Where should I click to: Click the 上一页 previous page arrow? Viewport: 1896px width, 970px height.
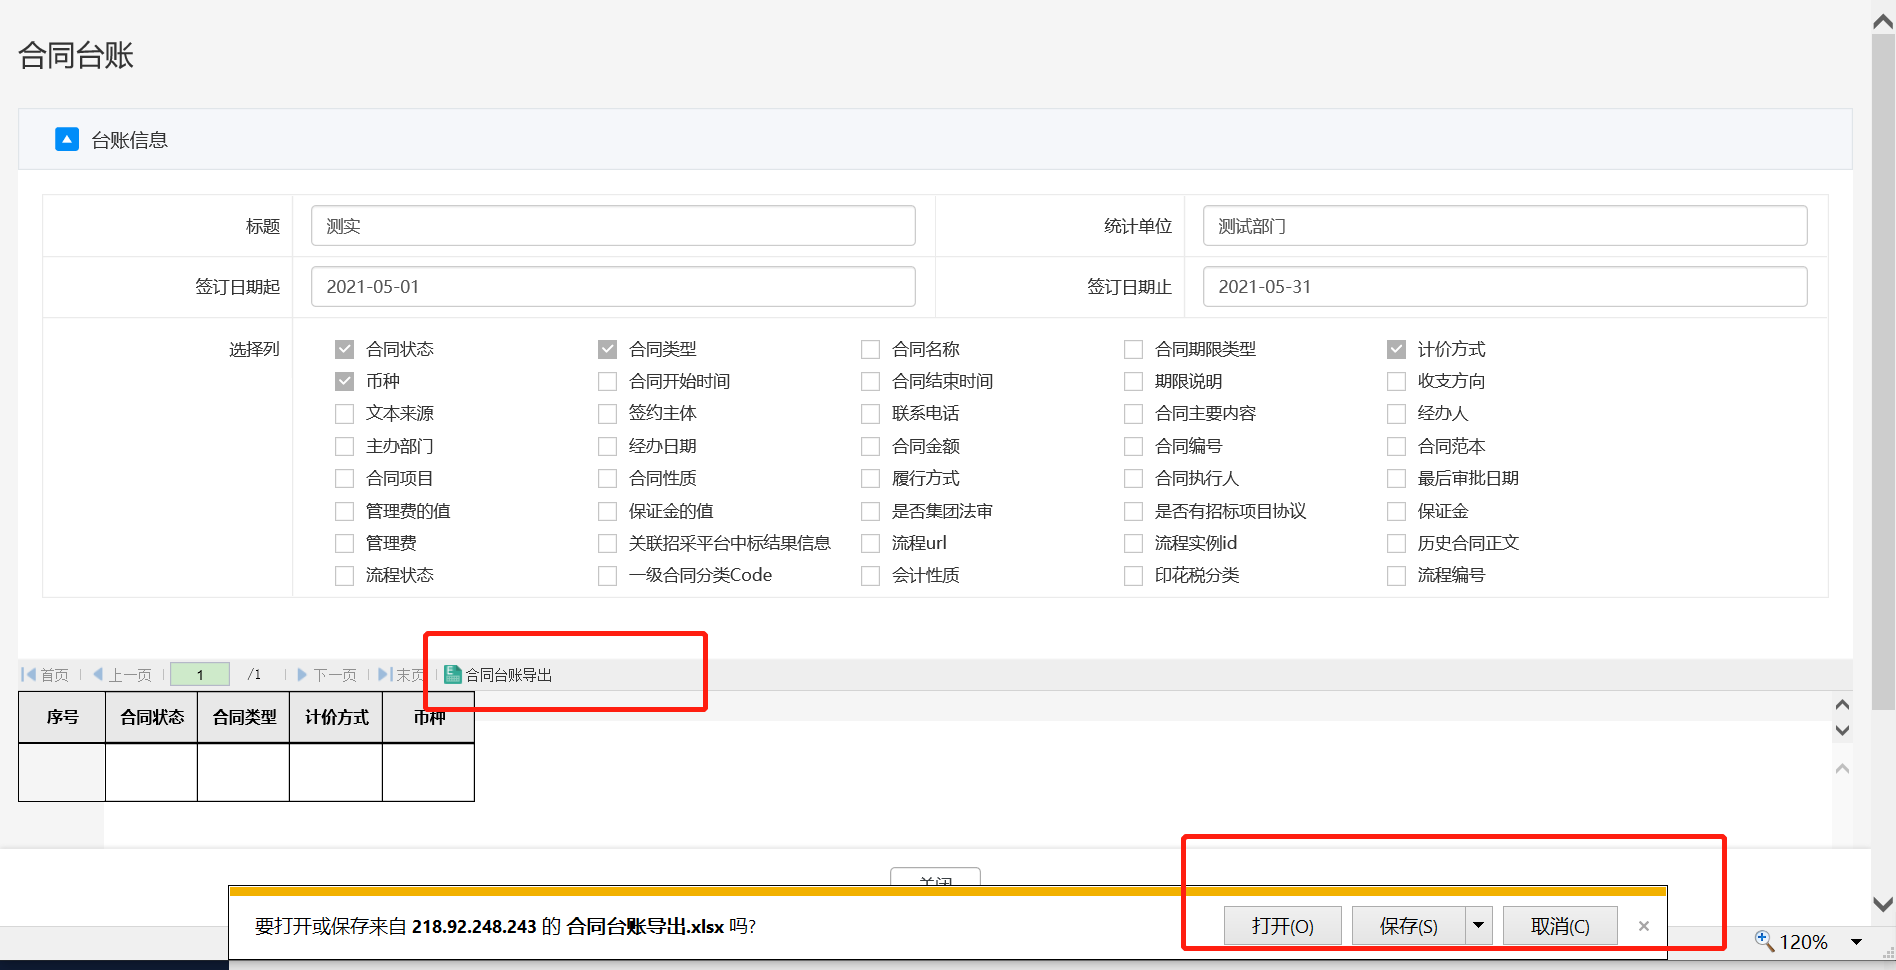pyautogui.click(x=98, y=675)
